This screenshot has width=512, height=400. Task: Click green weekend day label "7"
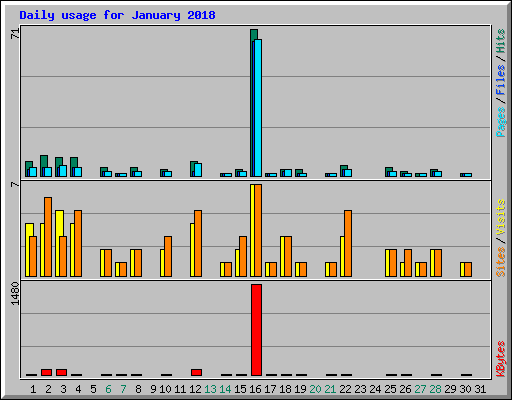(x=123, y=389)
